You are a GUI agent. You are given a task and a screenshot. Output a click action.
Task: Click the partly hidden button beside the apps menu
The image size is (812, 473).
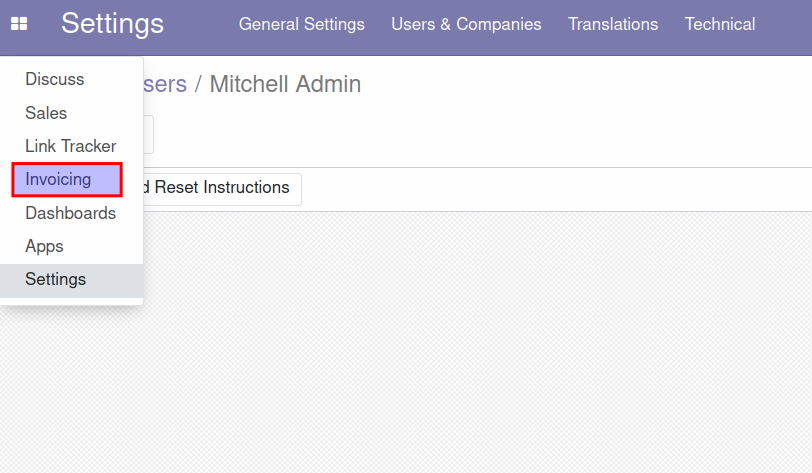148,135
